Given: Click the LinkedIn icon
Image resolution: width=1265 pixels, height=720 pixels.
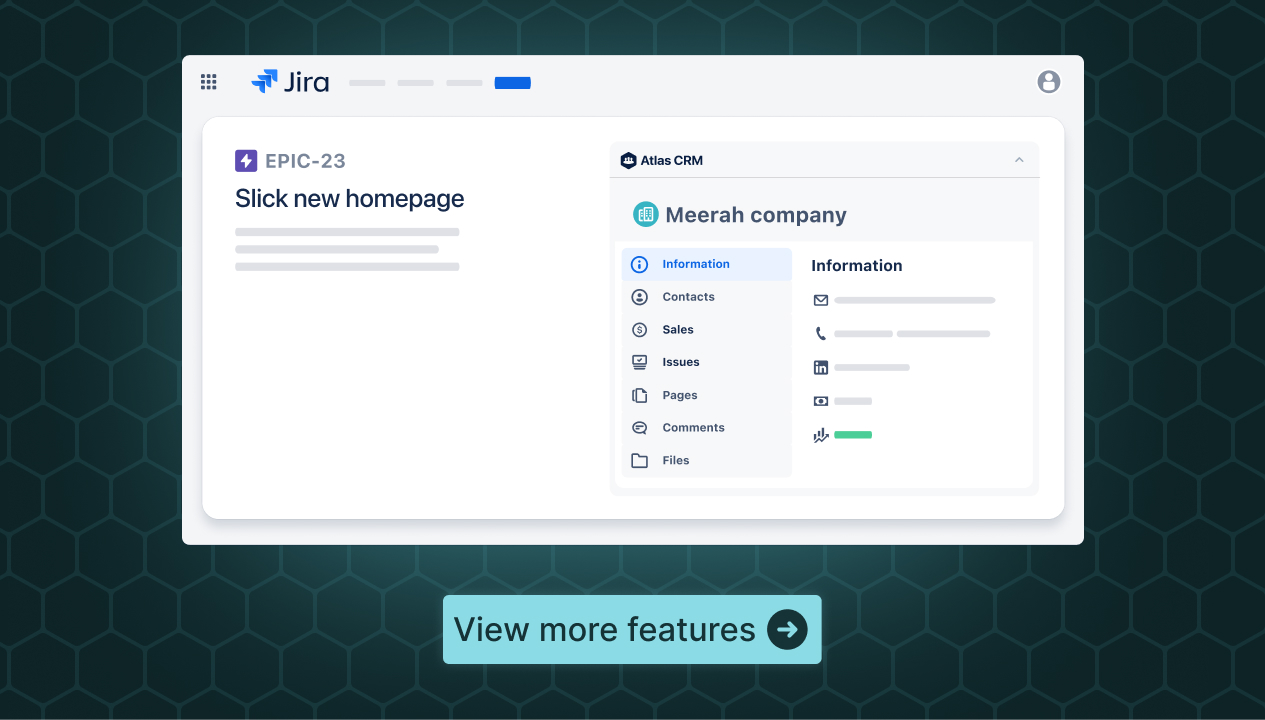Looking at the screenshot, I should [x=821, y=368].
